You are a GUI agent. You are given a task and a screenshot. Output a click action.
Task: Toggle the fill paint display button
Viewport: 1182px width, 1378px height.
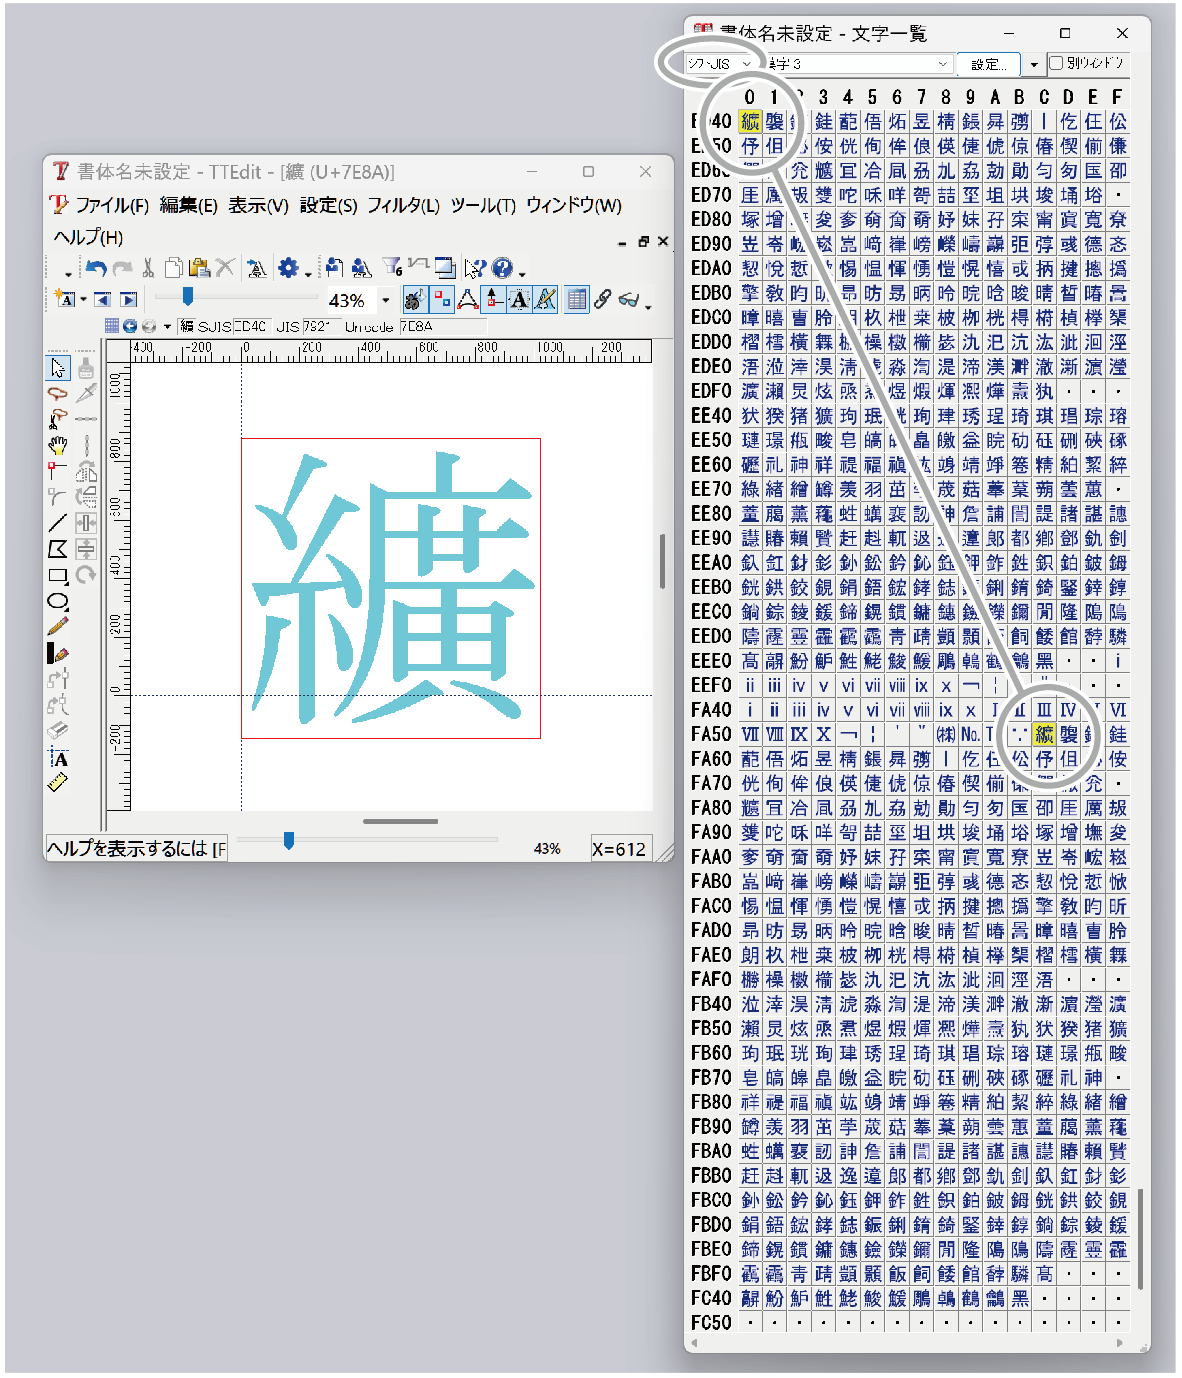click(x=415, y=299)
